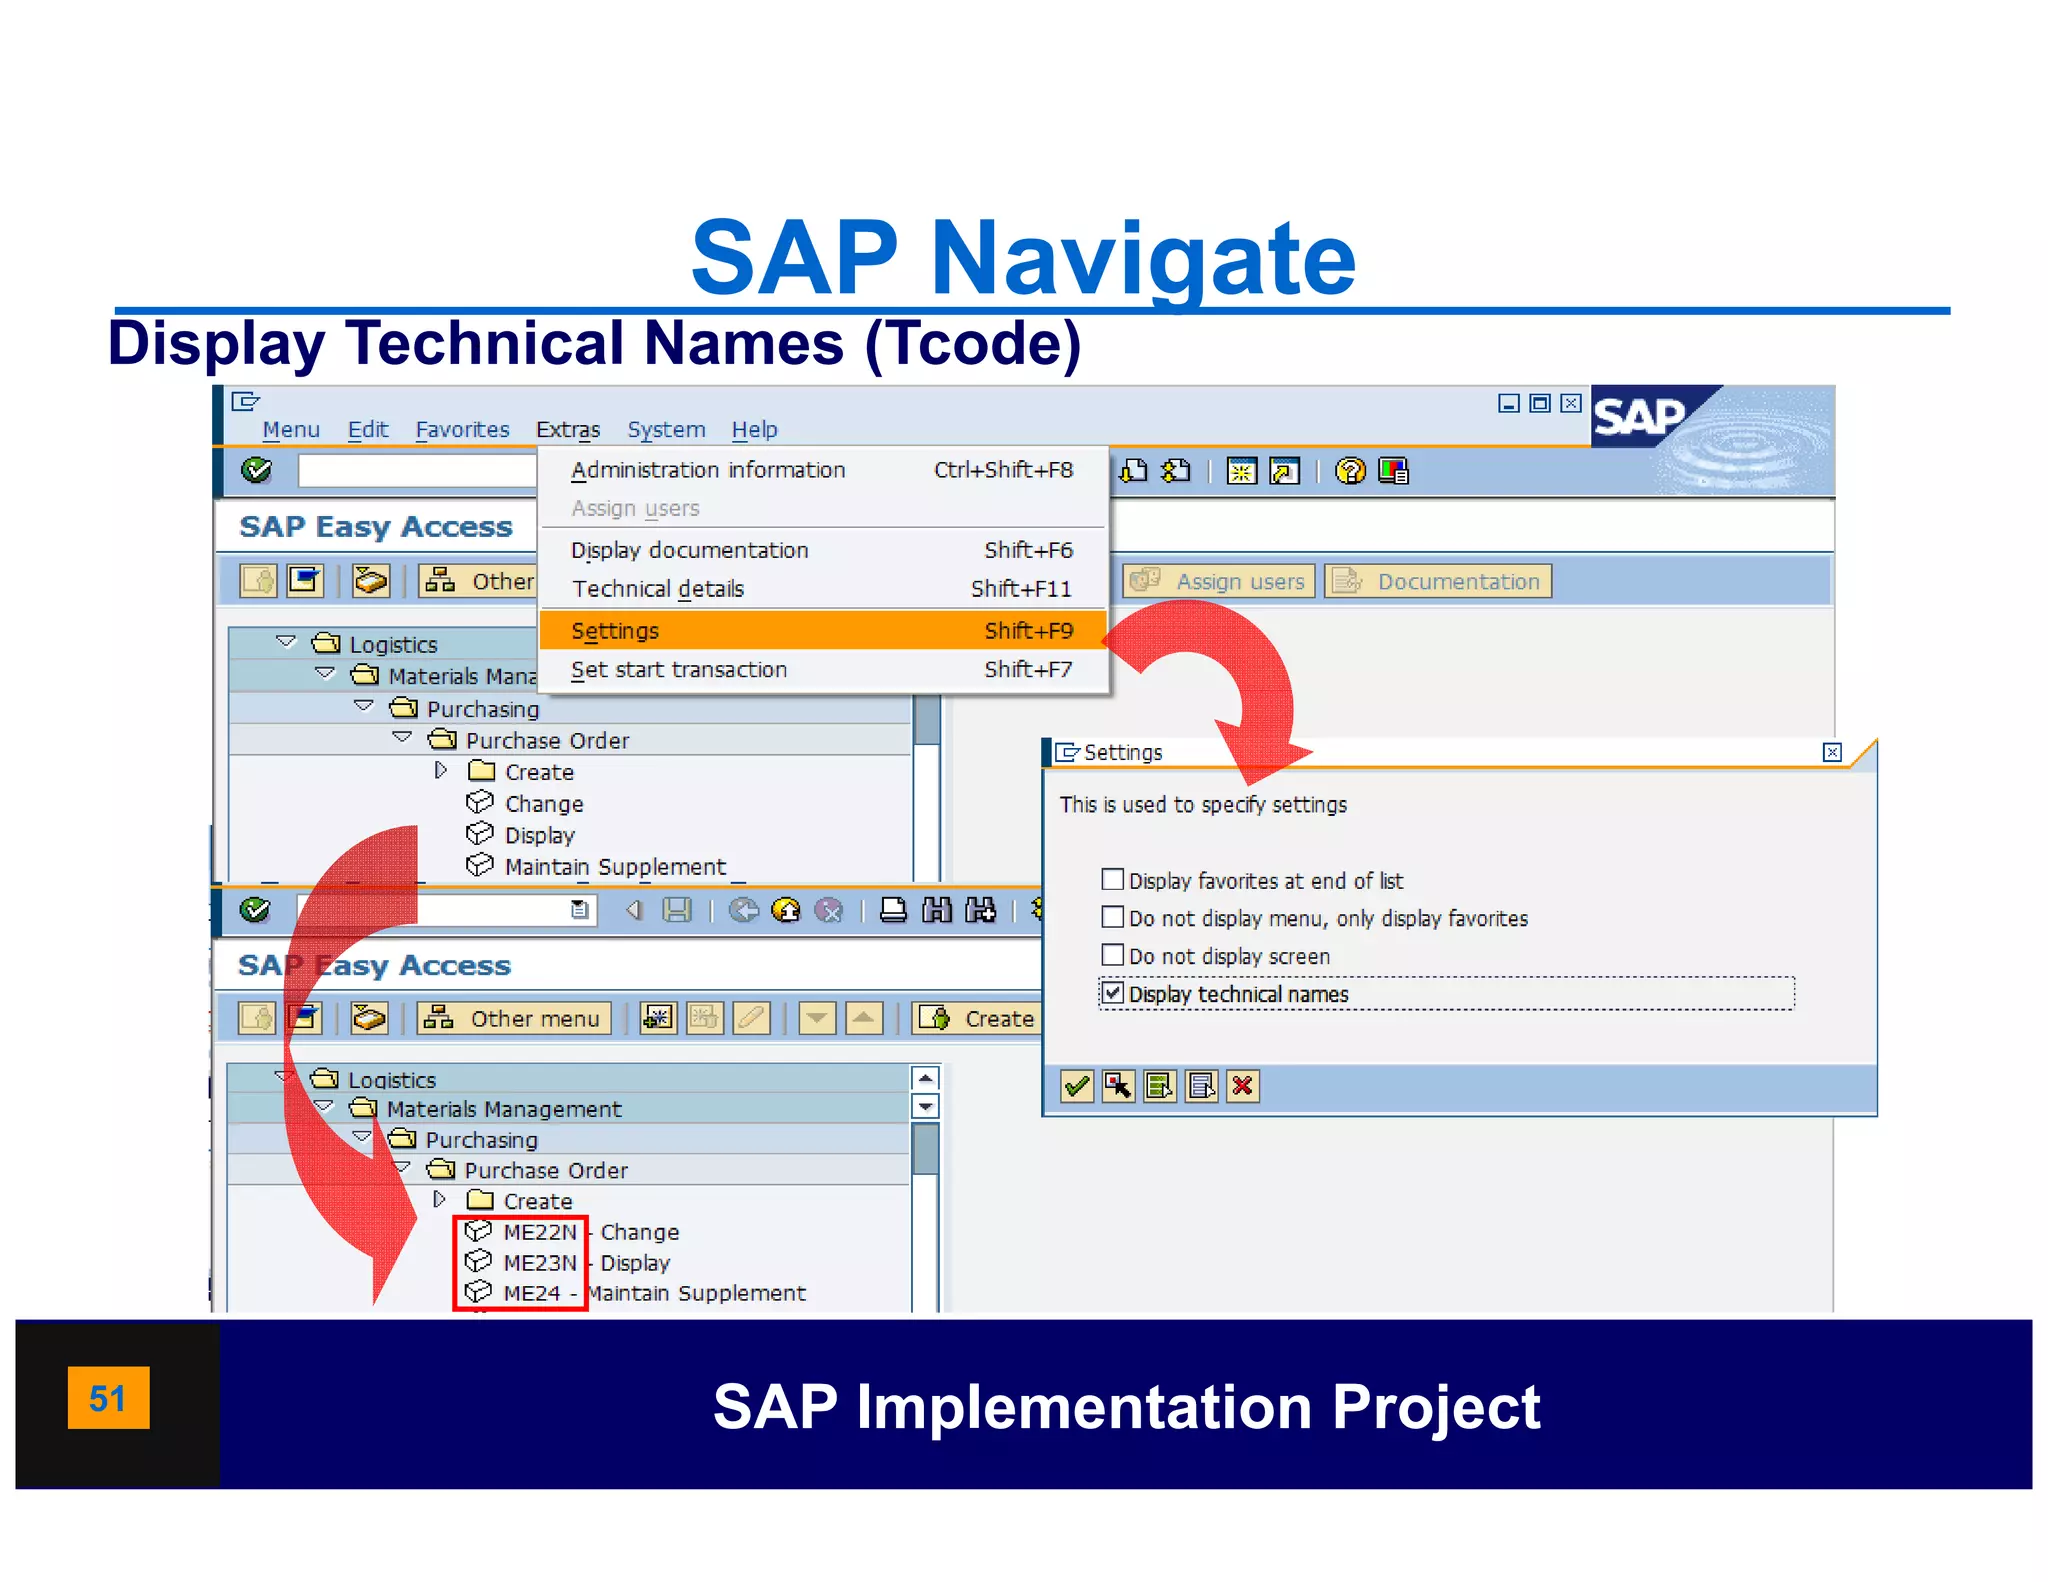Screen dimensions: 2048x1582
Task: Click the Find Next binoculars-plus icon
Action: [x=980, y=911]
